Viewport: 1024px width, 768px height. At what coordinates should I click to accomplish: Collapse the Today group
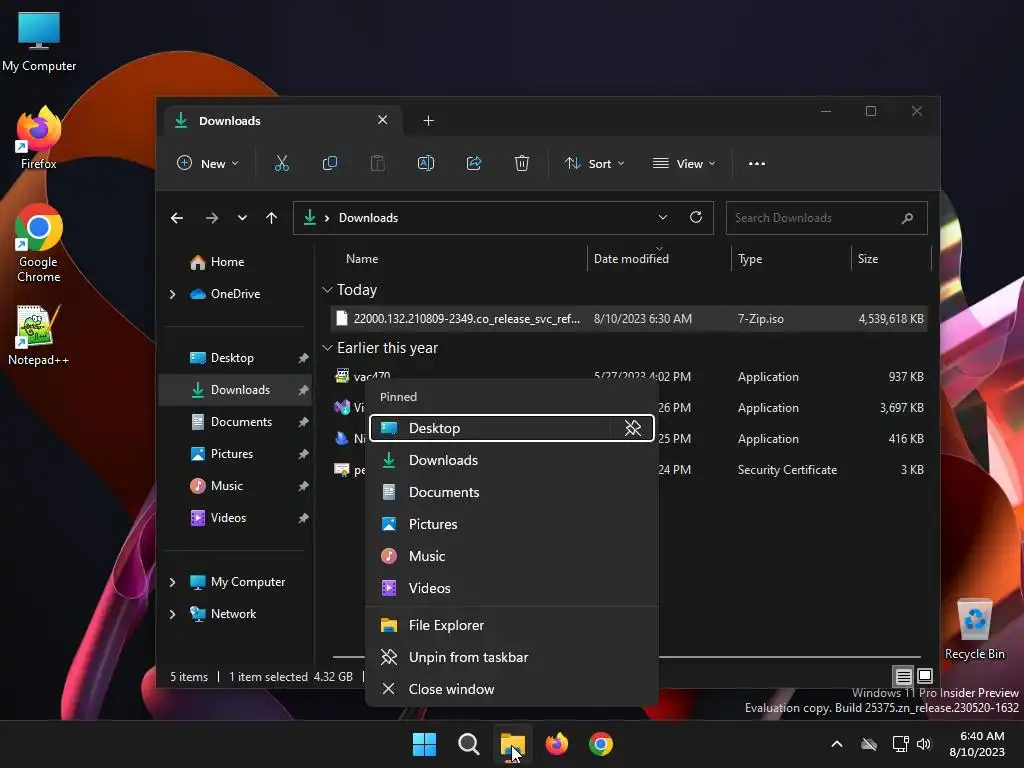[327, 290]
